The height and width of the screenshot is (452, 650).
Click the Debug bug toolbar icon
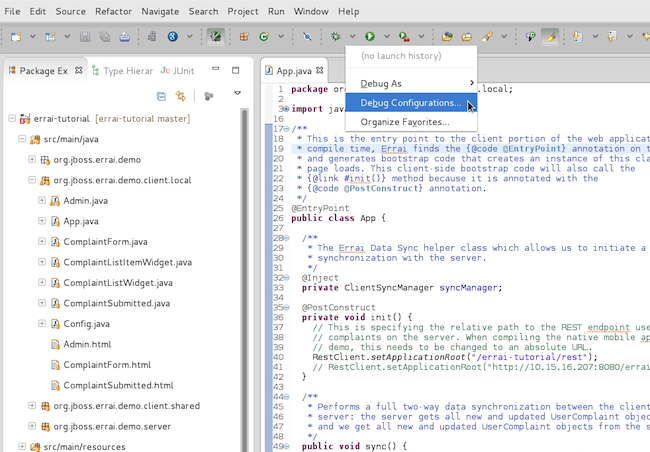tap(335, 36)
